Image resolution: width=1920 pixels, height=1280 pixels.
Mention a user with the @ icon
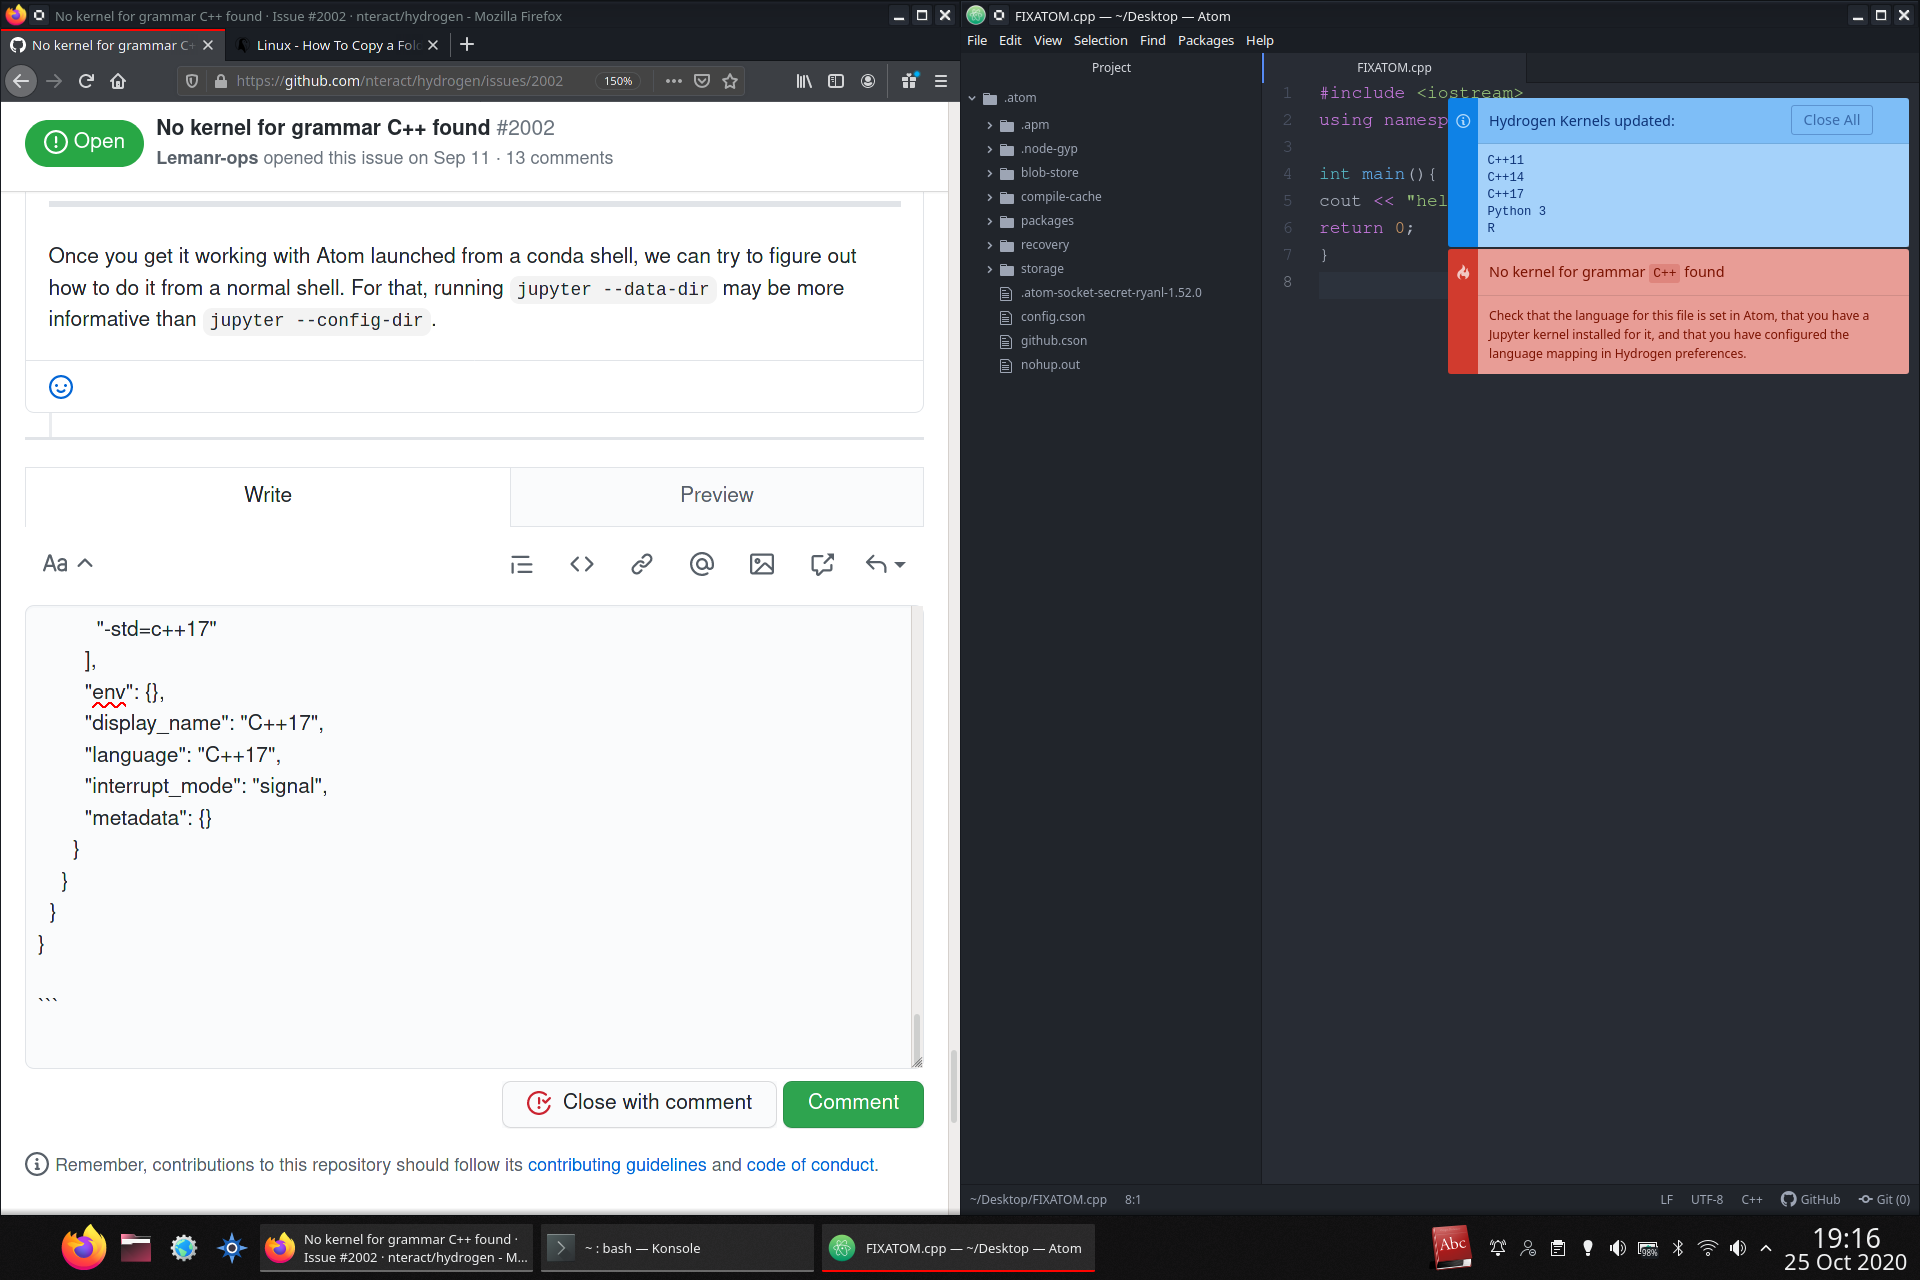702,563
